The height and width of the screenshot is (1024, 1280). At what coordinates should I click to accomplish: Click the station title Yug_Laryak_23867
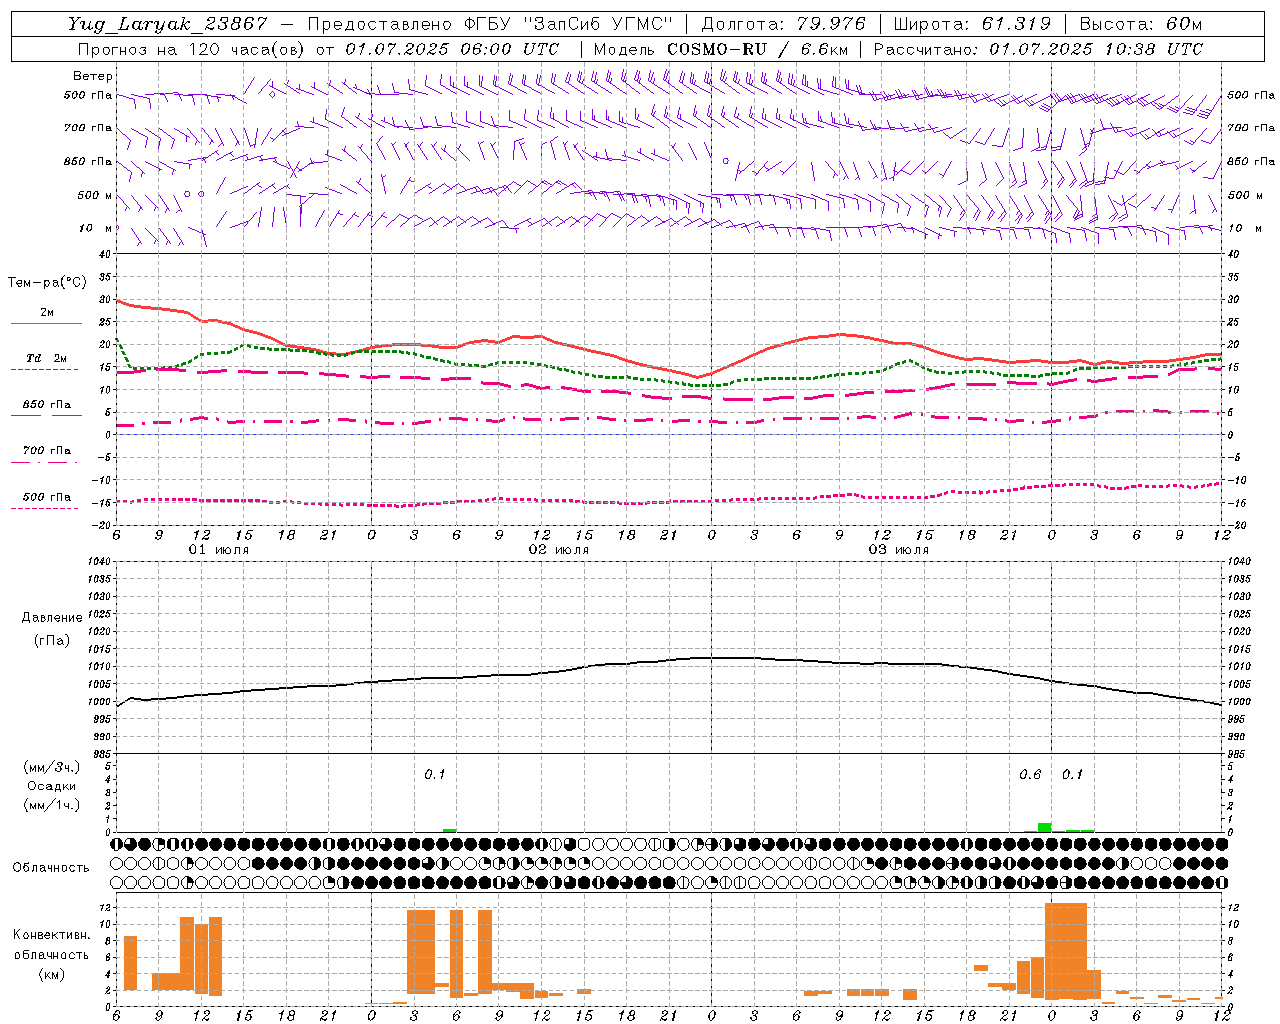[x=167, y=24]
